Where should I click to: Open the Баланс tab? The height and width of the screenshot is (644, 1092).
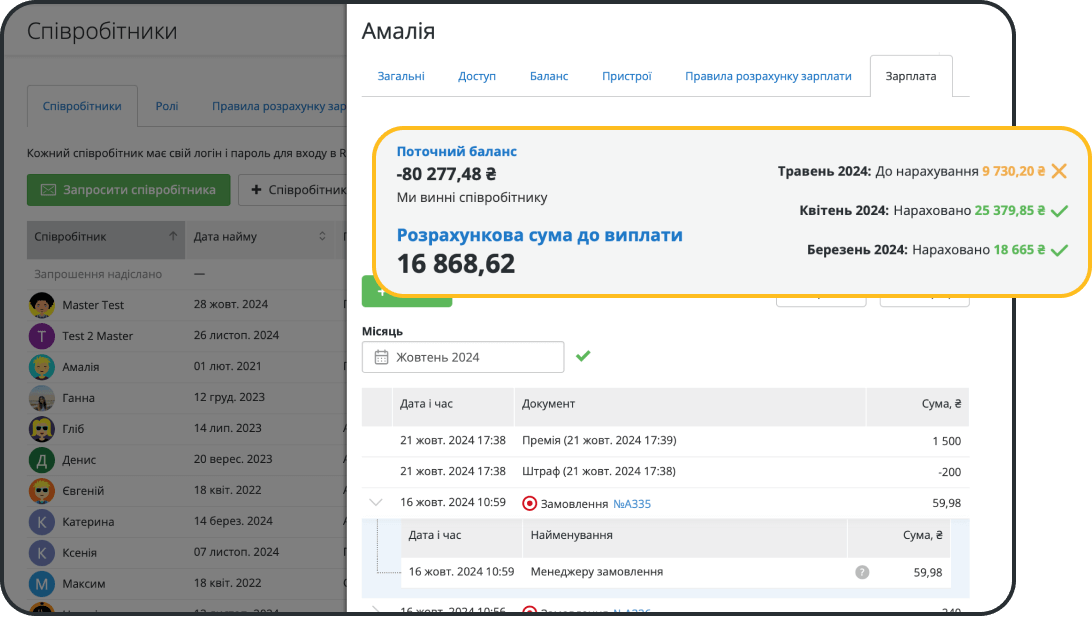pyautogui.click(x=548, y=76)
